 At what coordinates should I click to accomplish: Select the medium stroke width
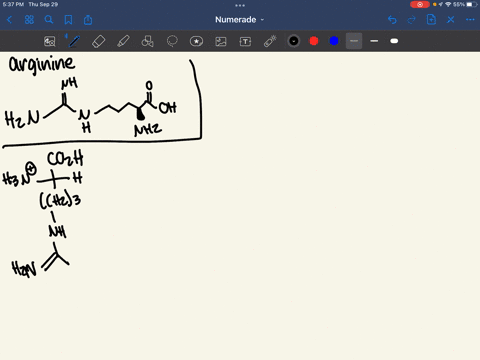374,41
